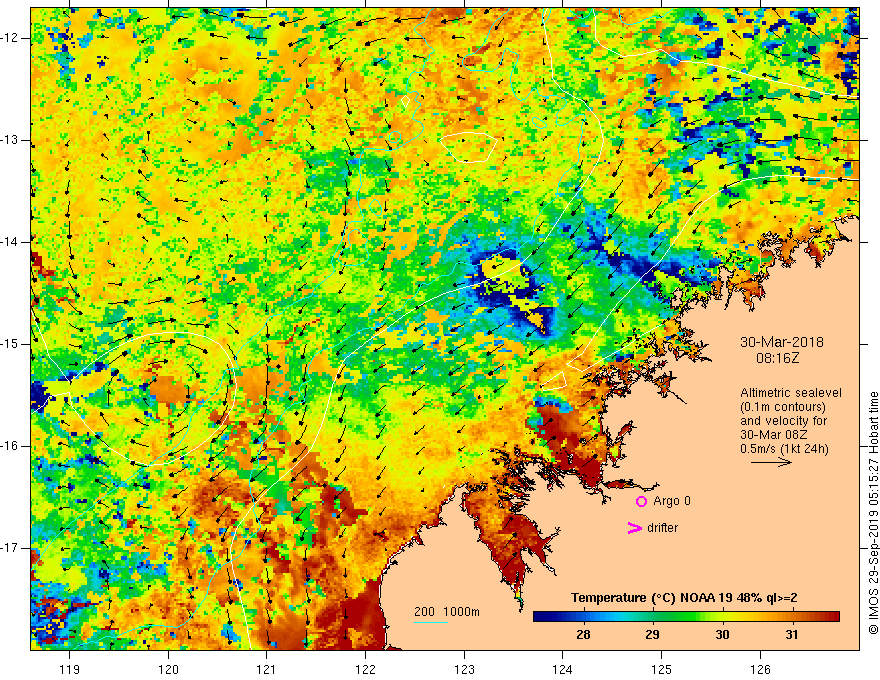
Task: Click the latitude -17 axis label
Action: click(x=10, y=548)
